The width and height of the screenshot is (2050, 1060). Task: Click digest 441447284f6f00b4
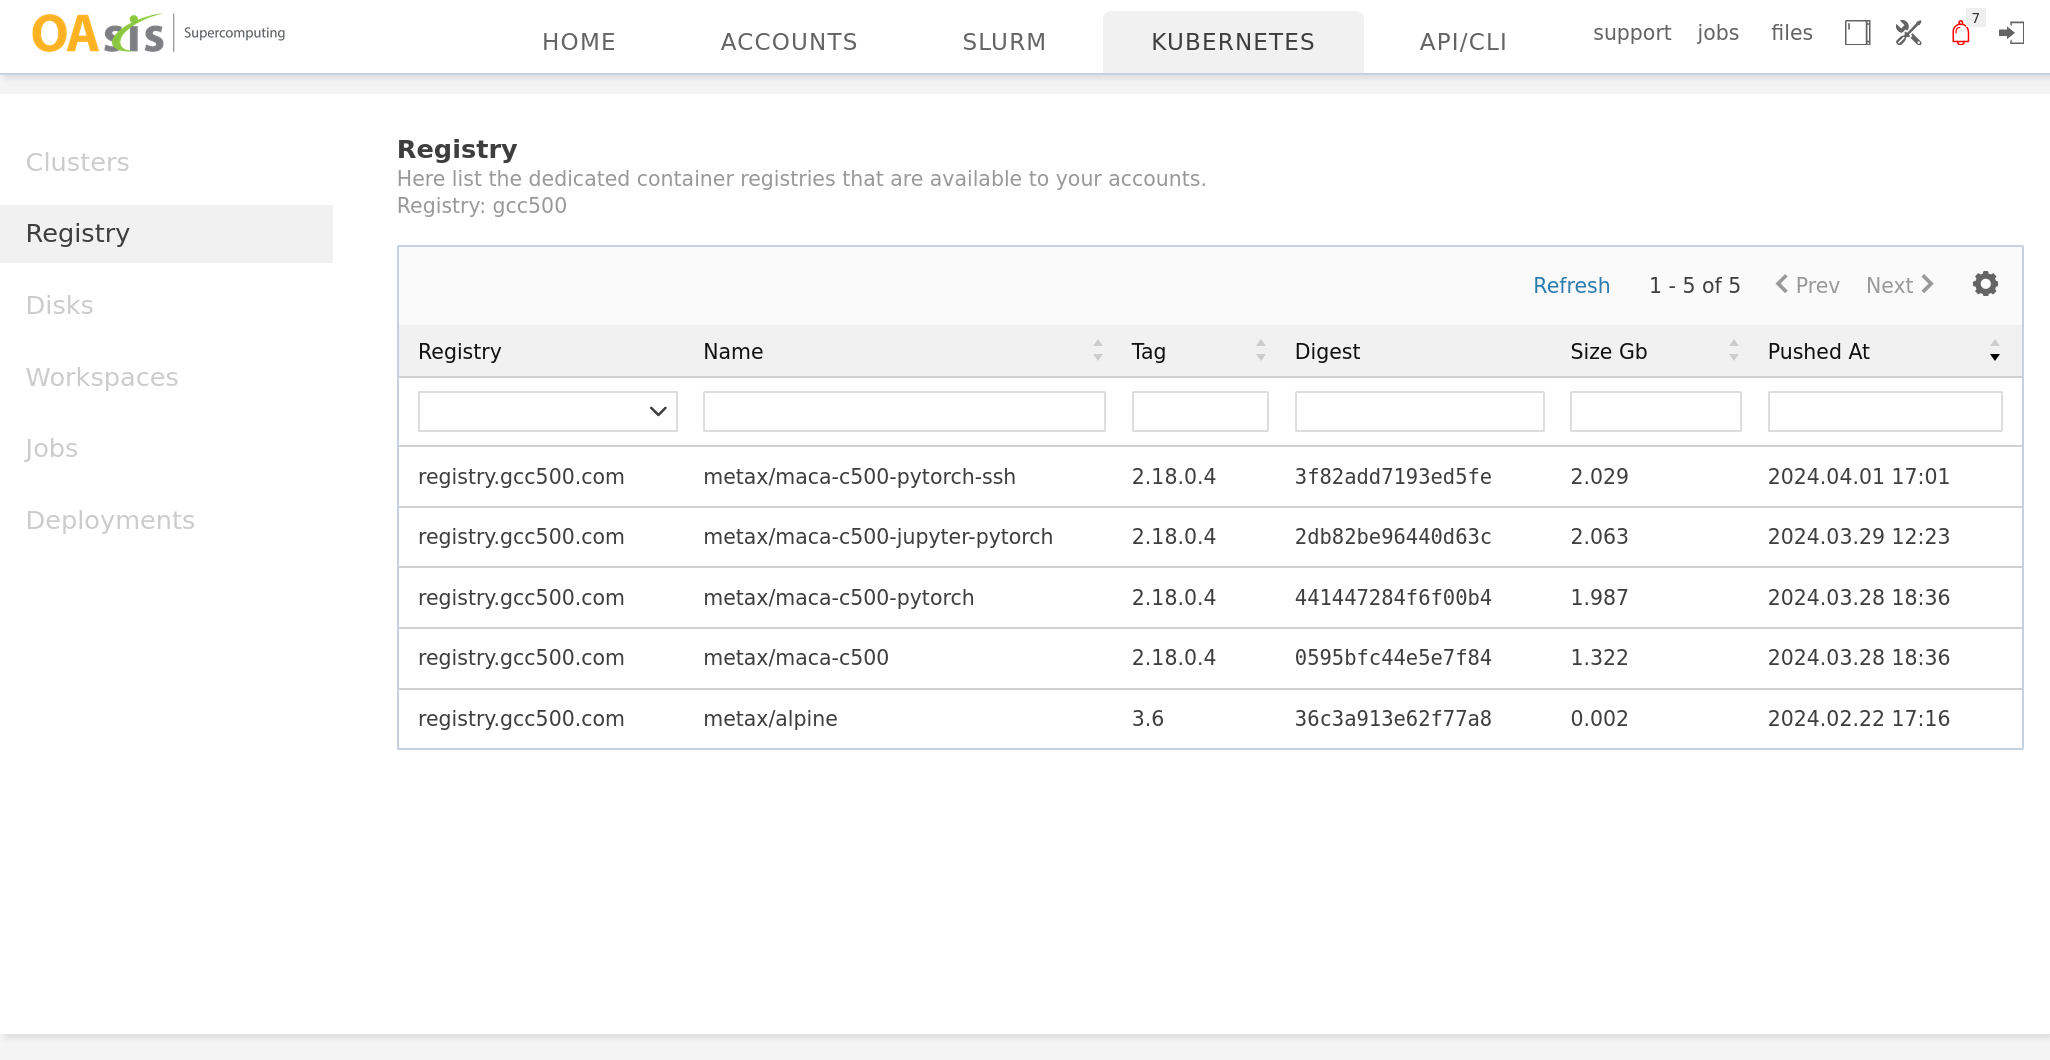(x=1393, y=598)
